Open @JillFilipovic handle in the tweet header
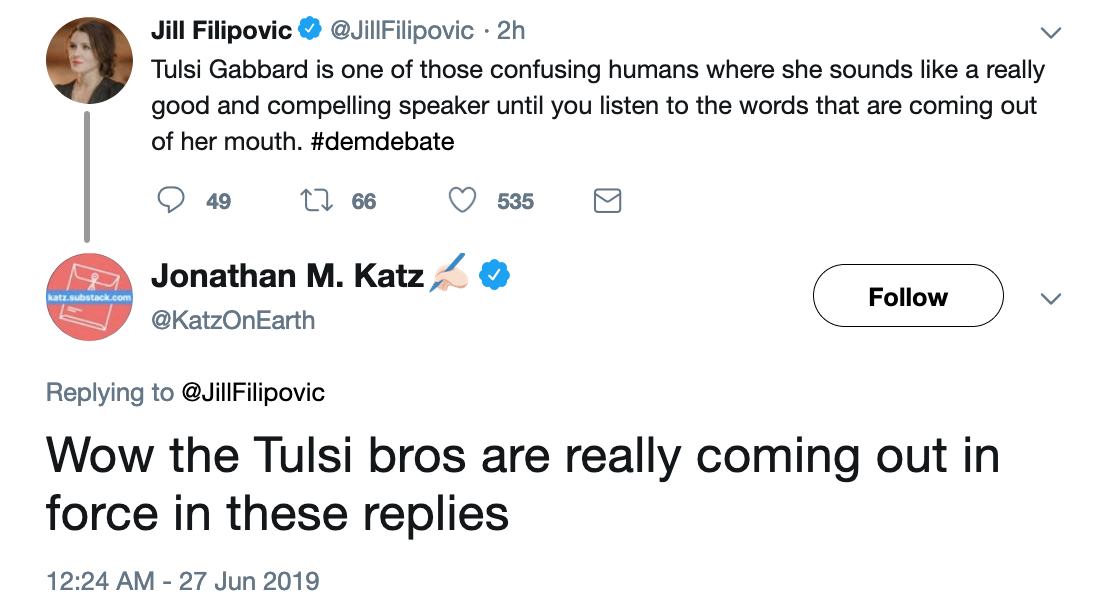This screenshot has height=616, width=1114. click(x=402, y=31)
